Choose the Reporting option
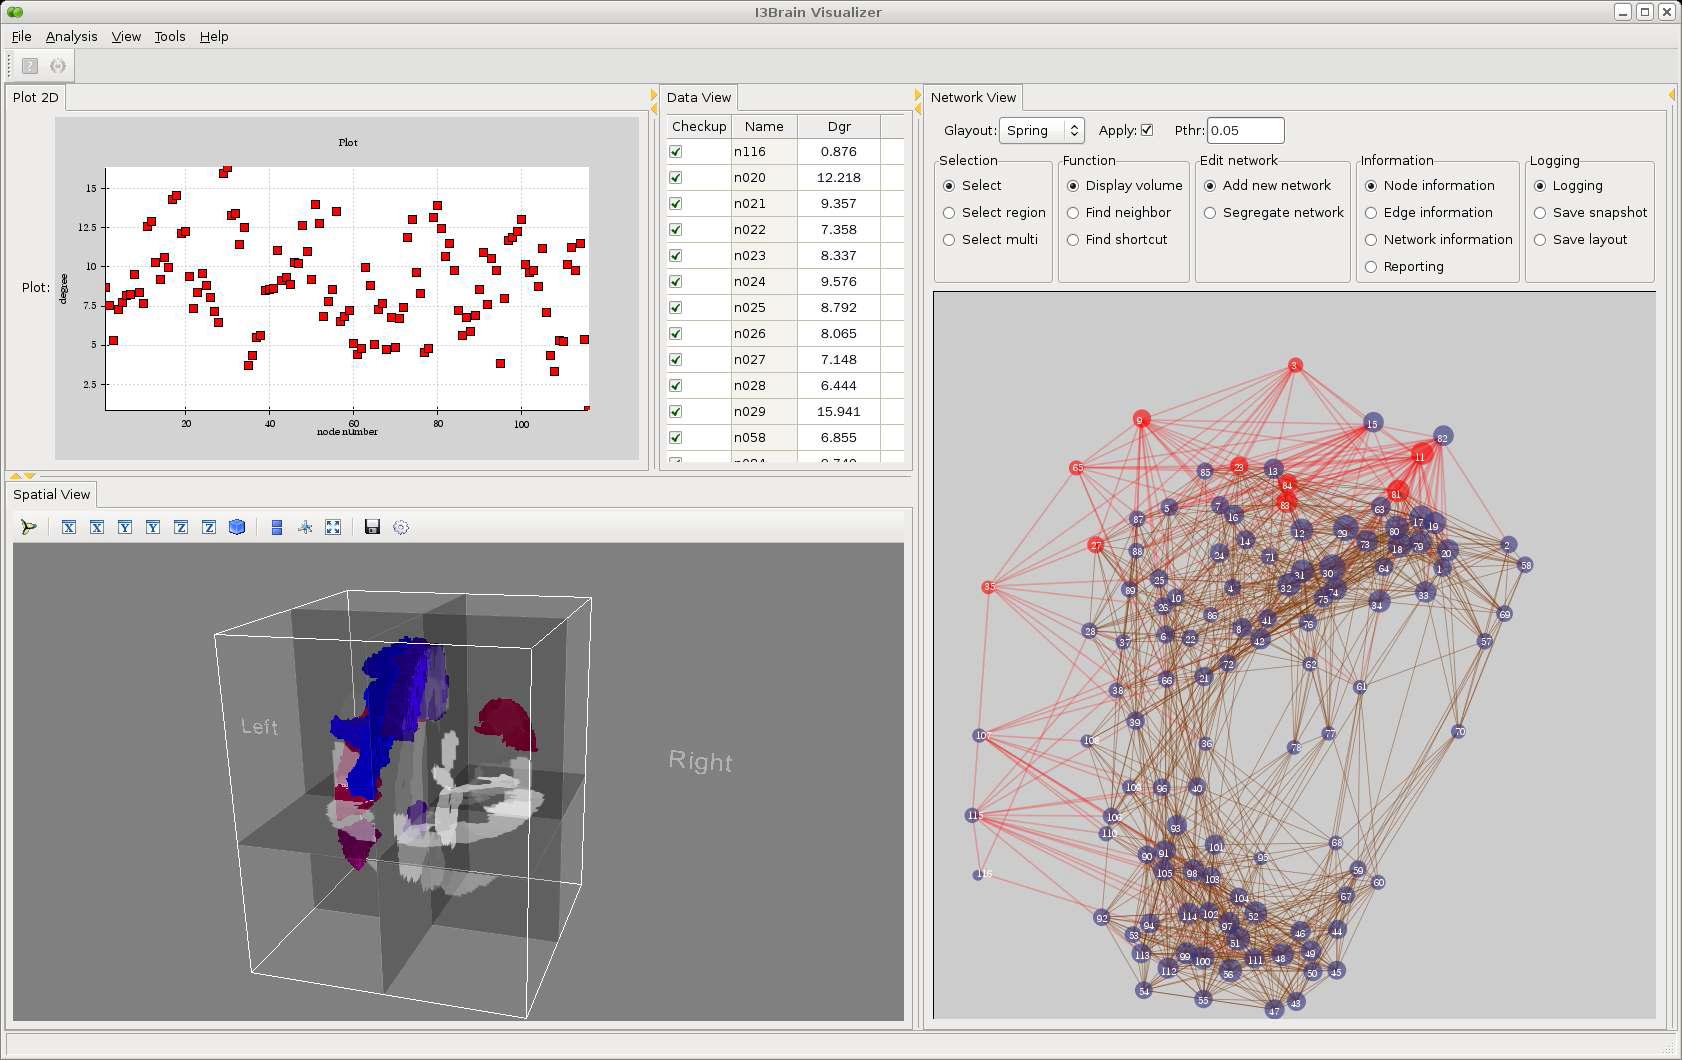The image size is (1682, 1060). pos(1404,267)
